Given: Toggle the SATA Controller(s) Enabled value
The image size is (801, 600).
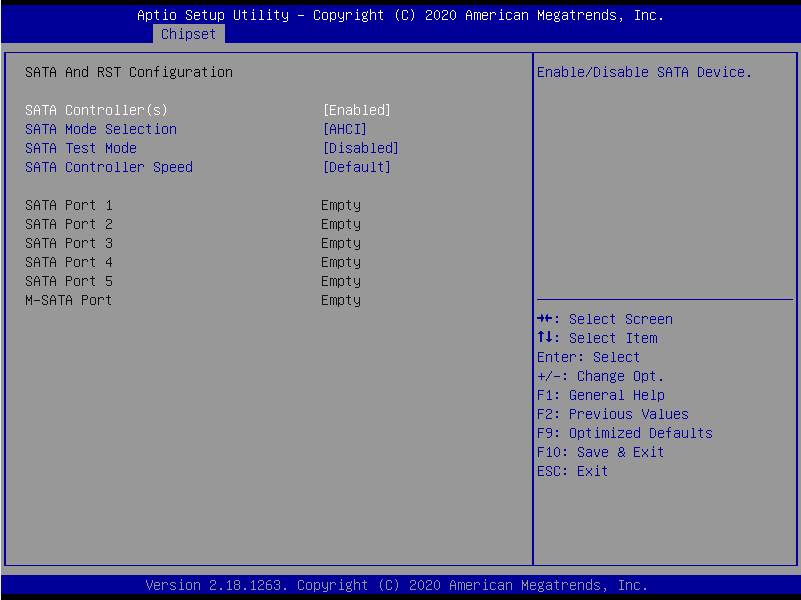Looking at the screenshot, I should (x=356, y=110).
